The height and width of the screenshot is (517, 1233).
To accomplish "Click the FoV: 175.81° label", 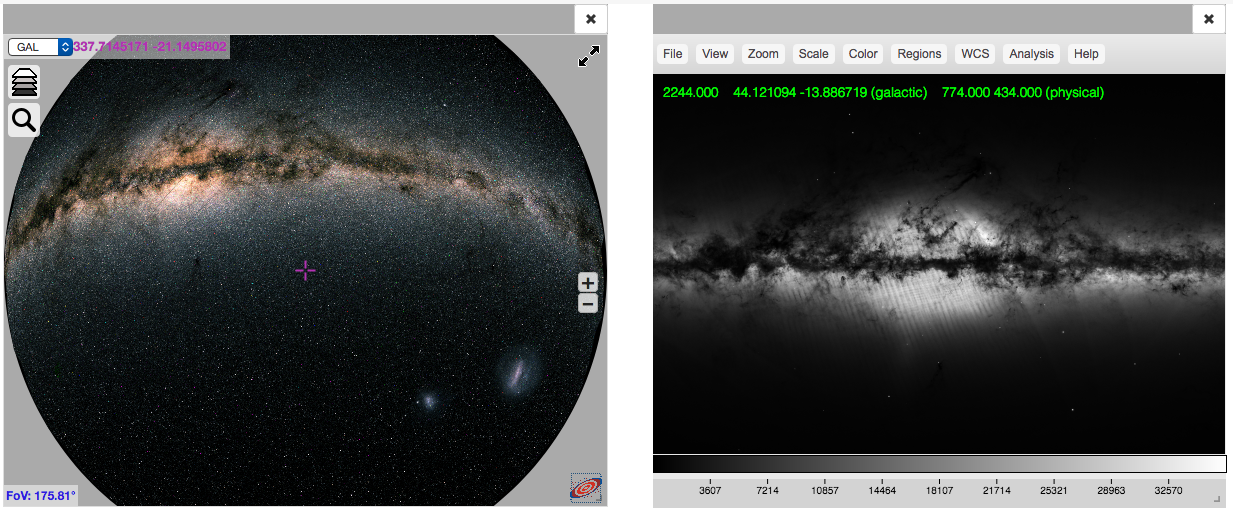I will pos(41,495).
